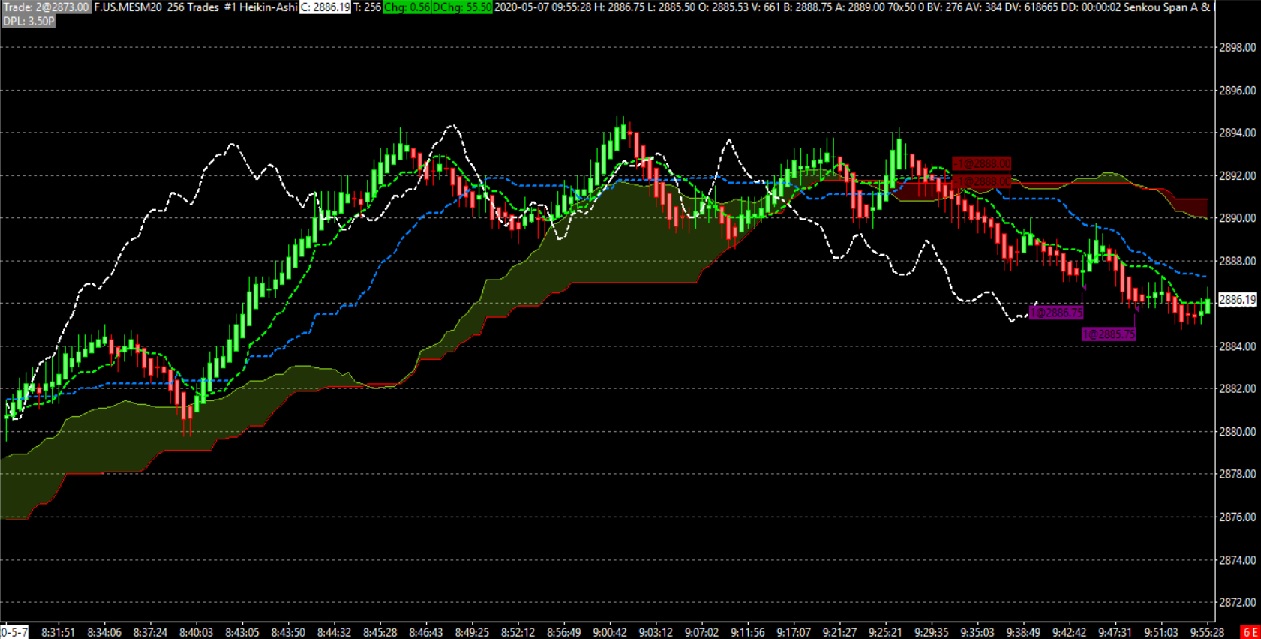This screenshot has width=1261, height=639.
Task: Click the 2884.00 price axis label
Action: point(1240,346)
